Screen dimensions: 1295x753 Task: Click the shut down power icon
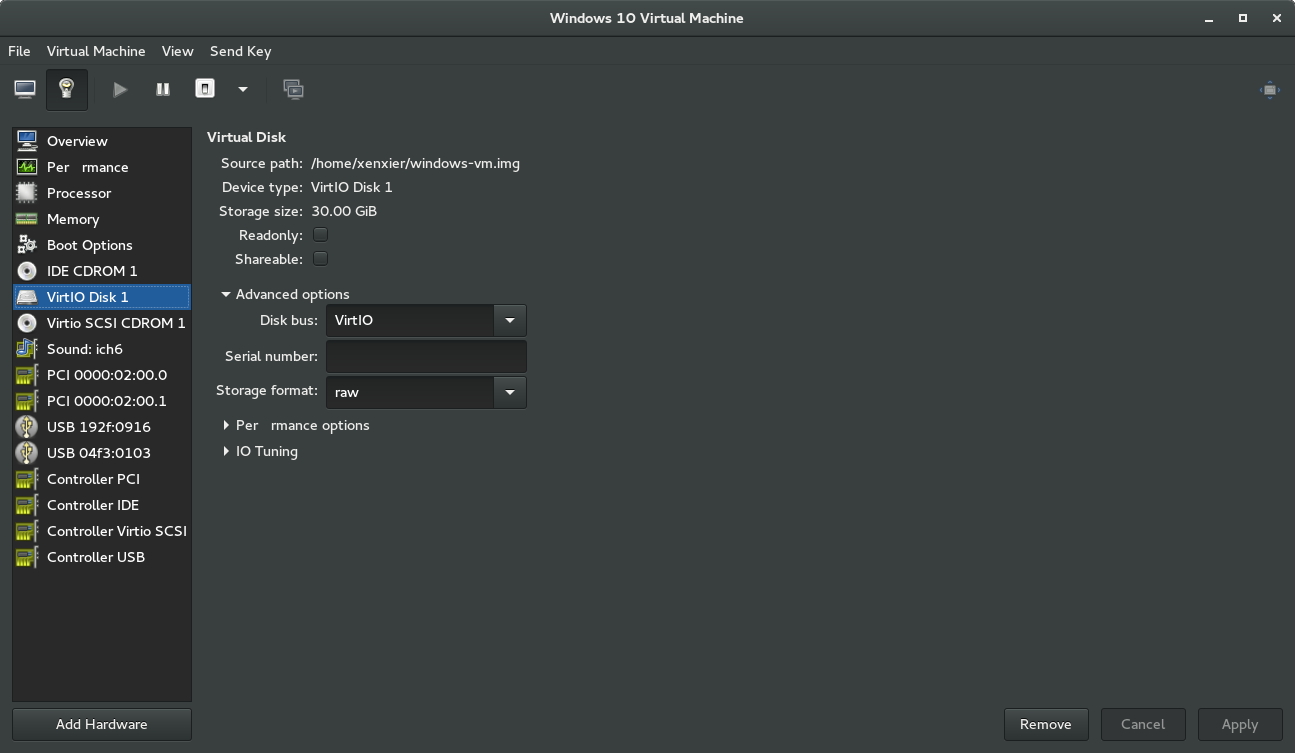click(205, 89)
